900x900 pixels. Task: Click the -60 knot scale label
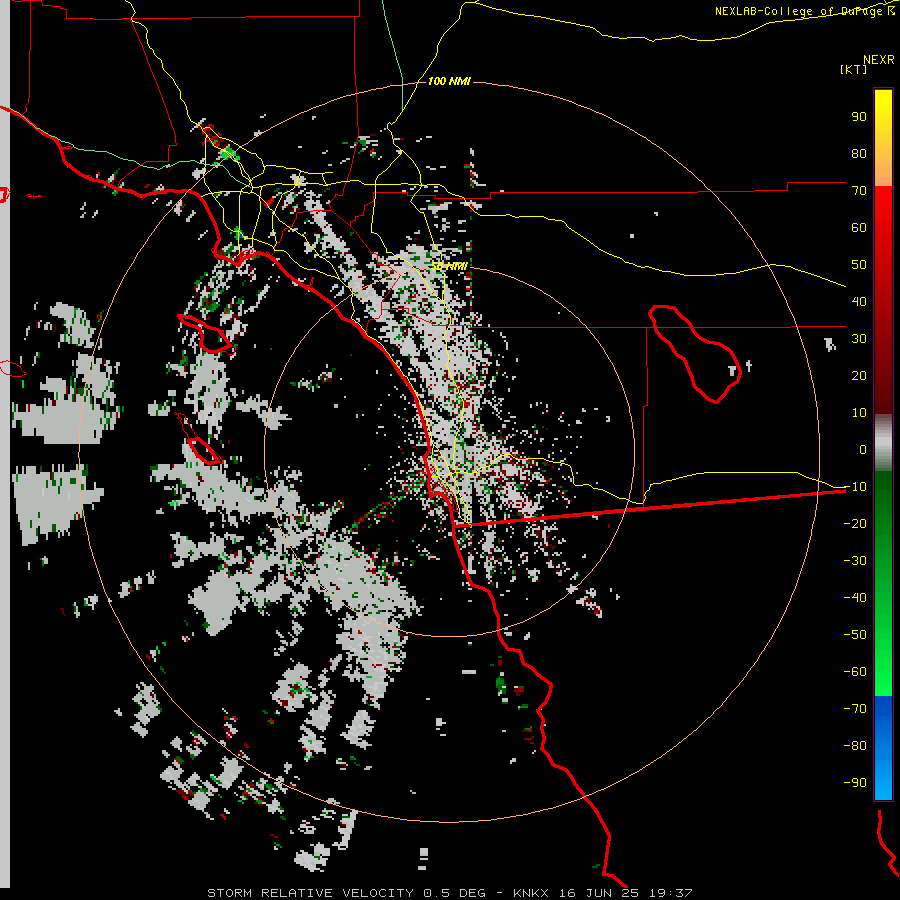tap(855, 672)
